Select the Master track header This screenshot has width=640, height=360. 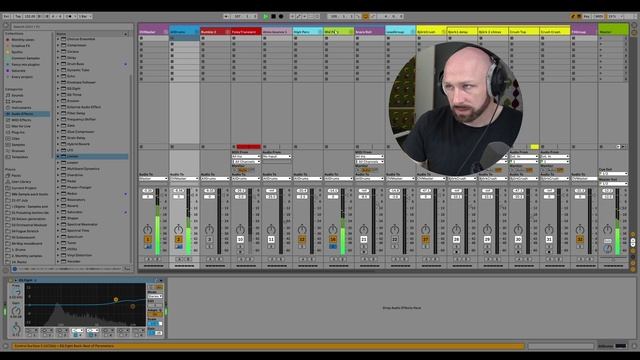(x=613, y=31)
